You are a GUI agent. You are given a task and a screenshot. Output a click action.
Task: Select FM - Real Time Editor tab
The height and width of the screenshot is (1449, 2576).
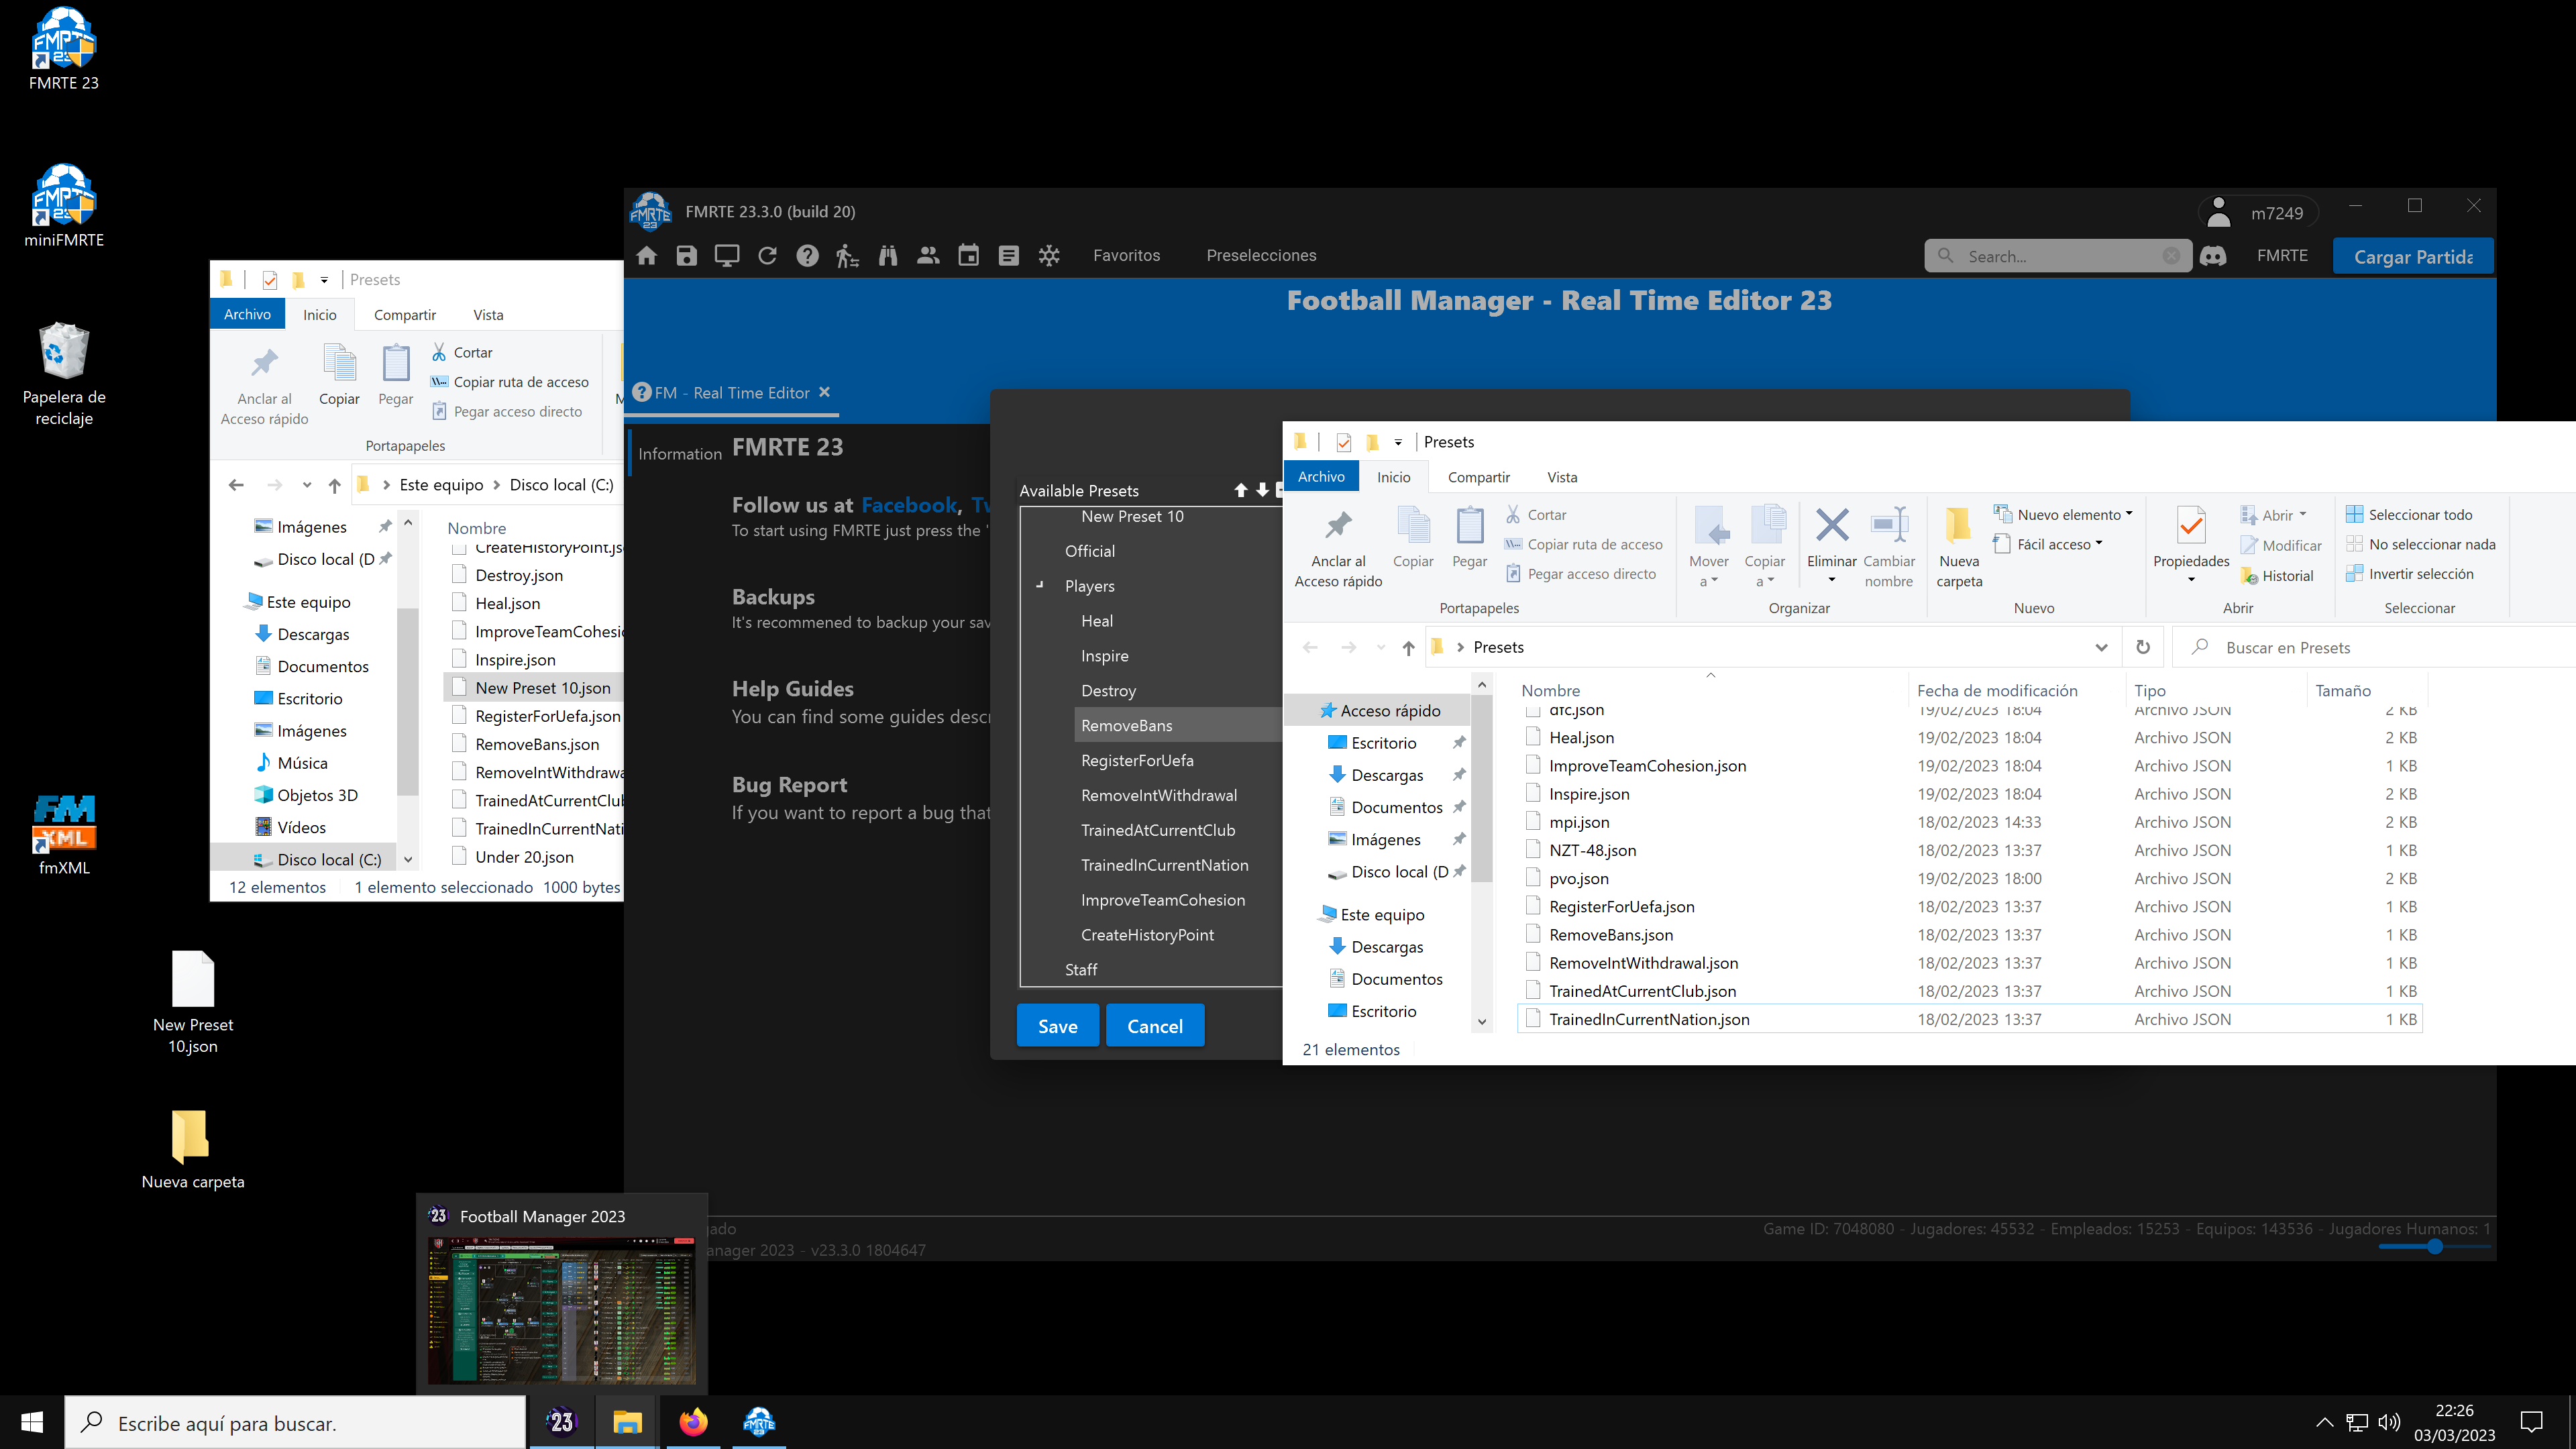(x=732, y=393)
